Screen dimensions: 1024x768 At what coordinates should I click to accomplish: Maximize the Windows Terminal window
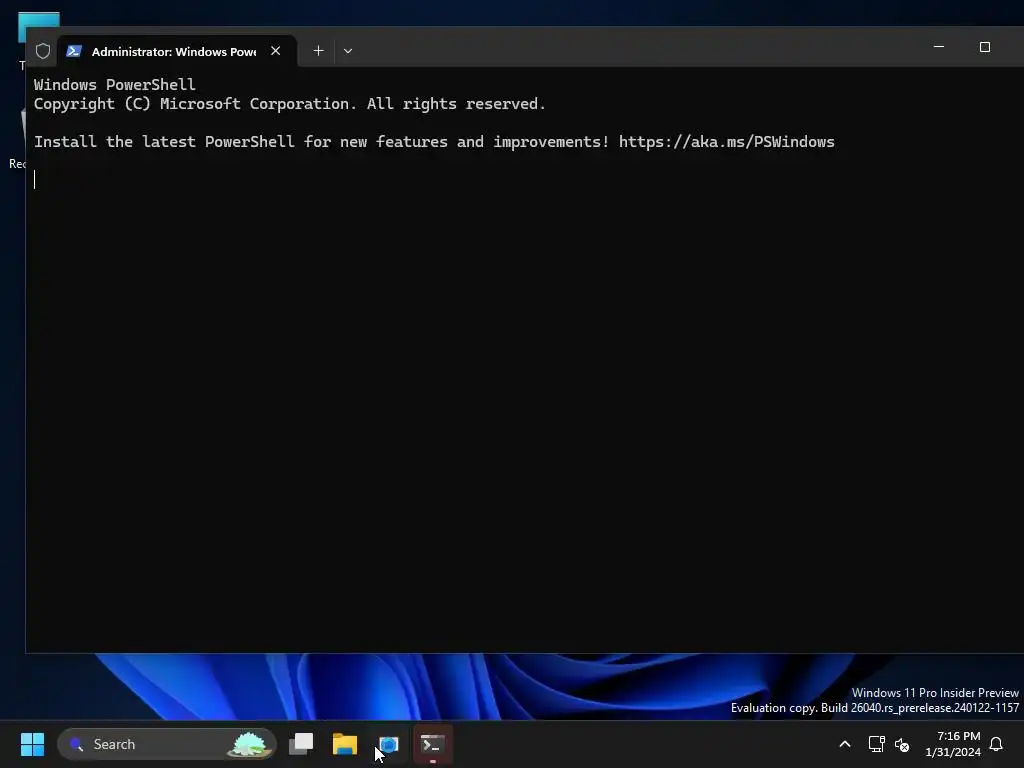point(985,47)
